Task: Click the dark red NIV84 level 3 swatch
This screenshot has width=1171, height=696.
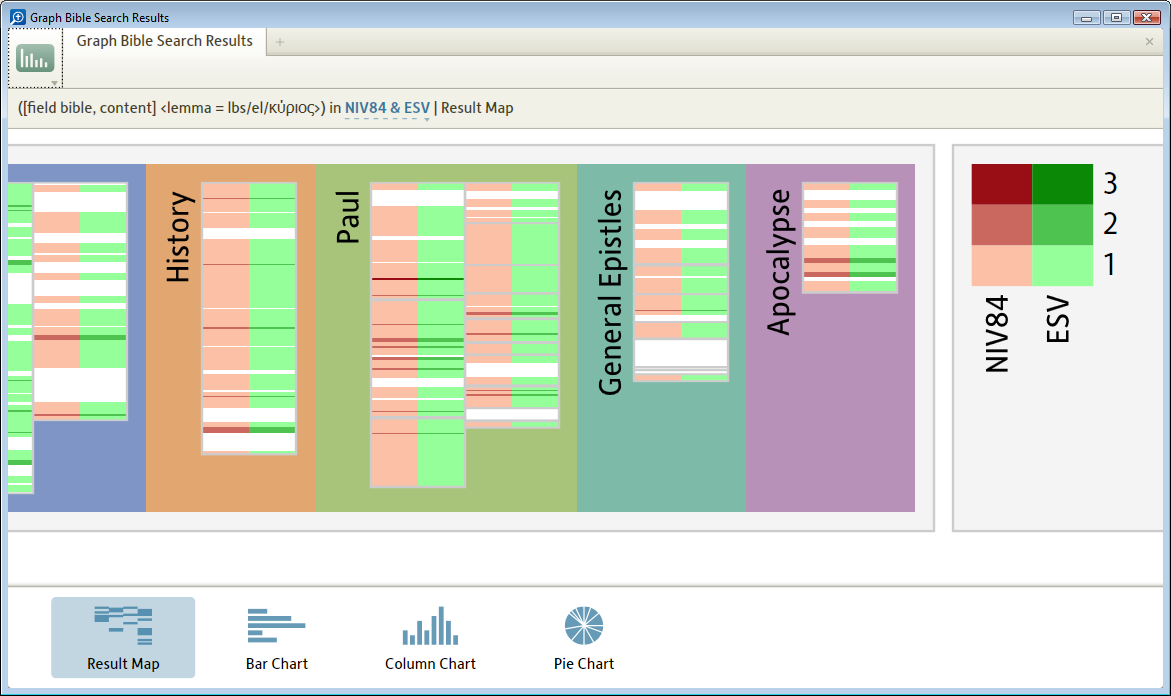Action: 1001,184
